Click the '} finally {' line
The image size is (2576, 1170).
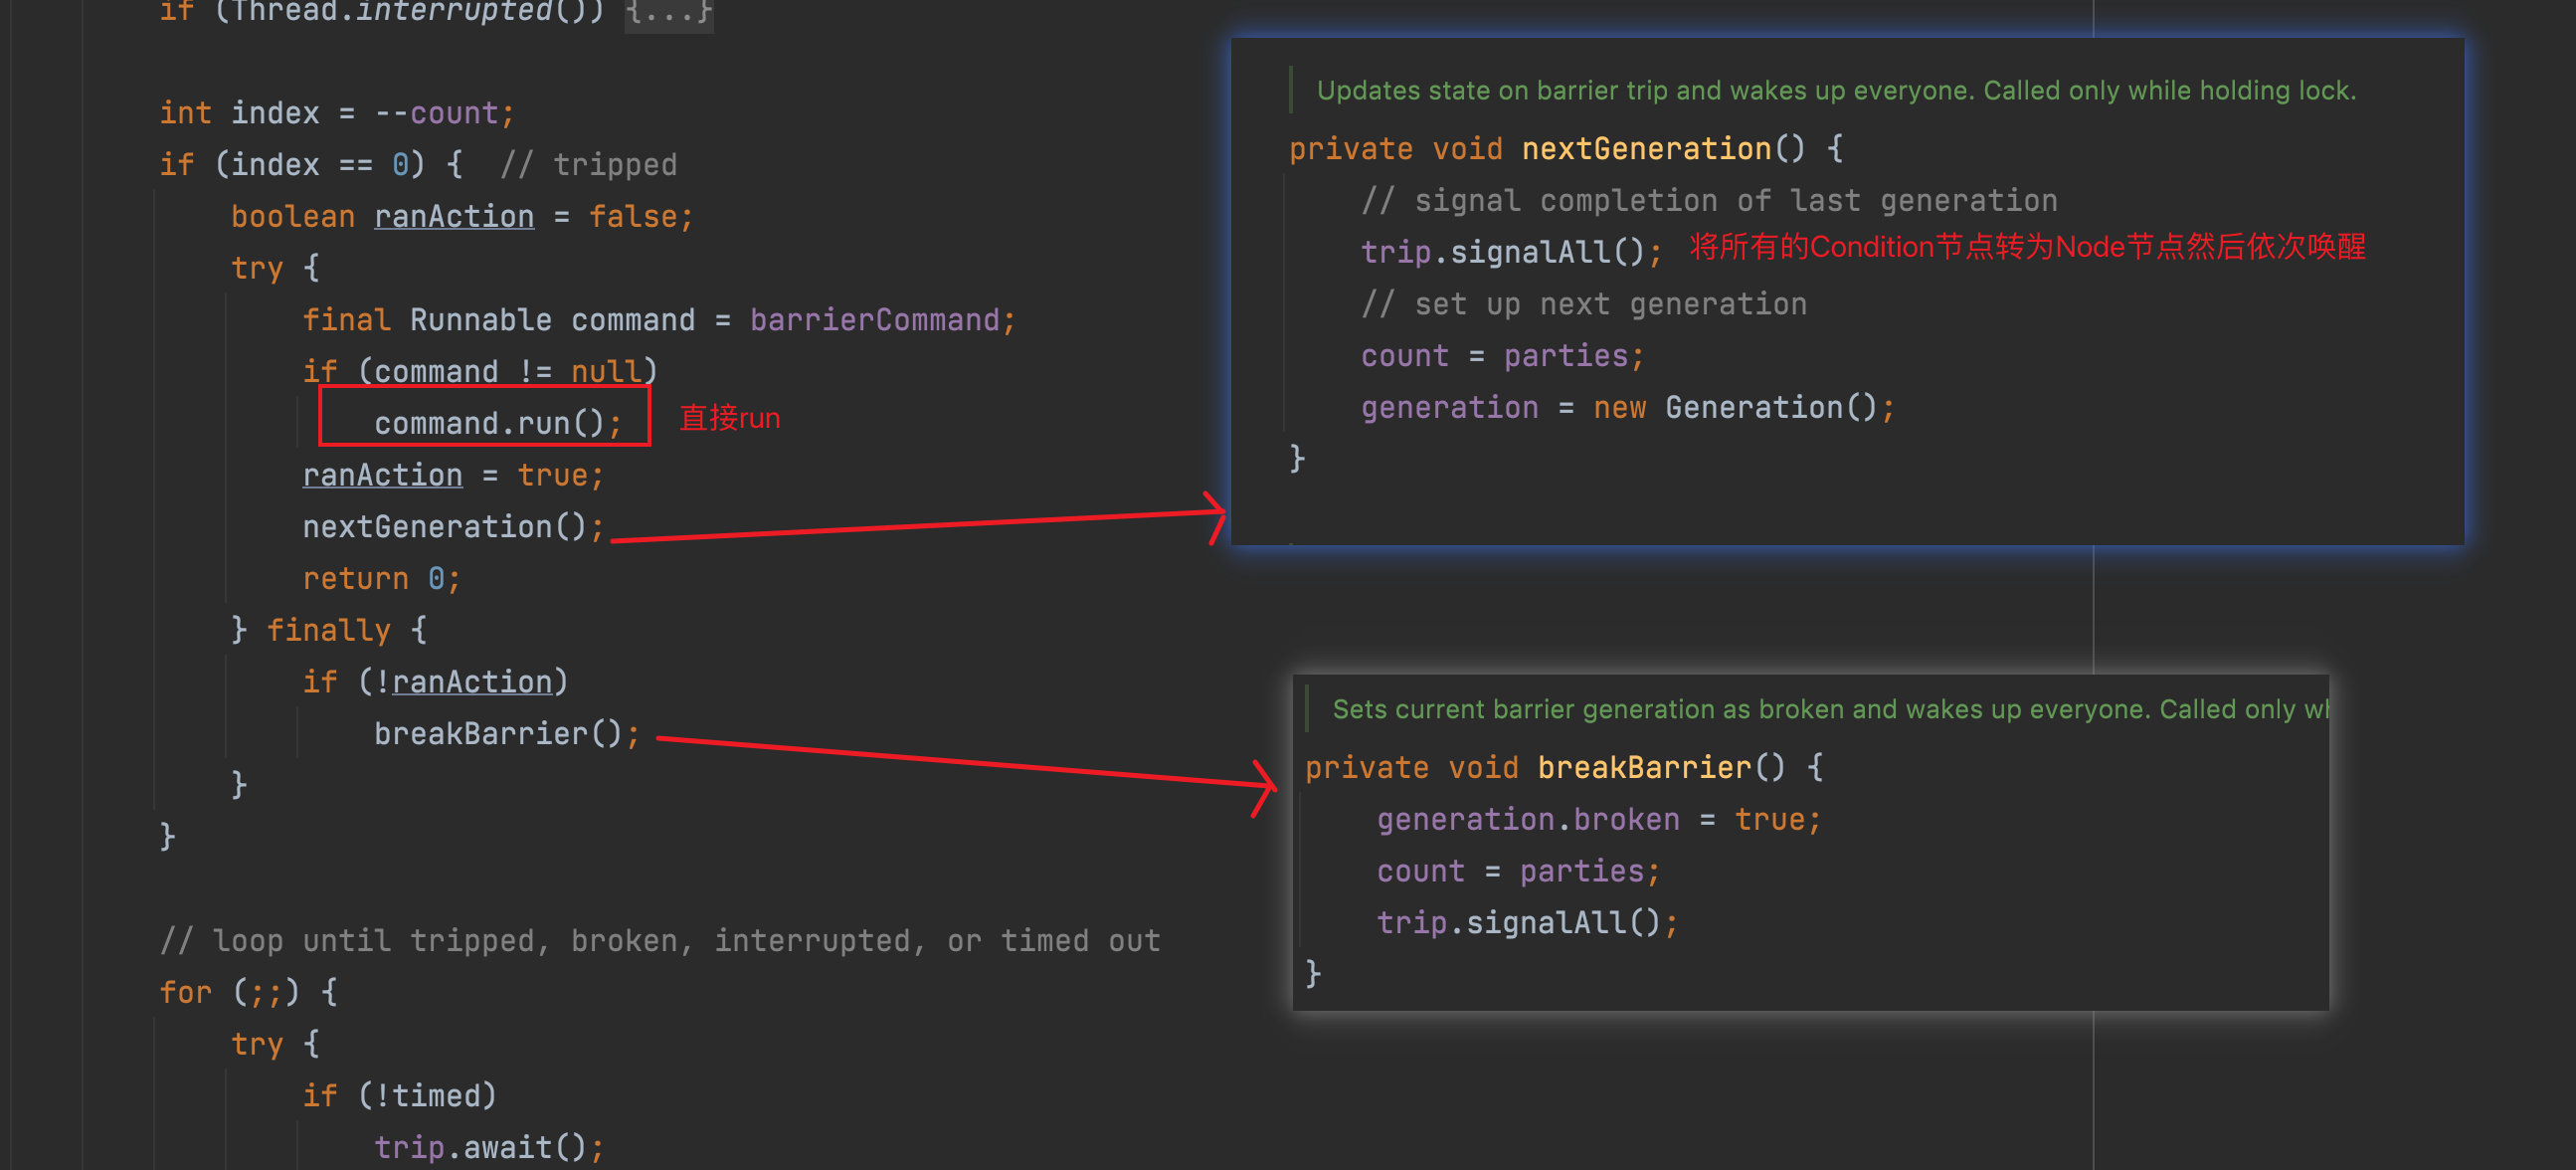point(328,629)
